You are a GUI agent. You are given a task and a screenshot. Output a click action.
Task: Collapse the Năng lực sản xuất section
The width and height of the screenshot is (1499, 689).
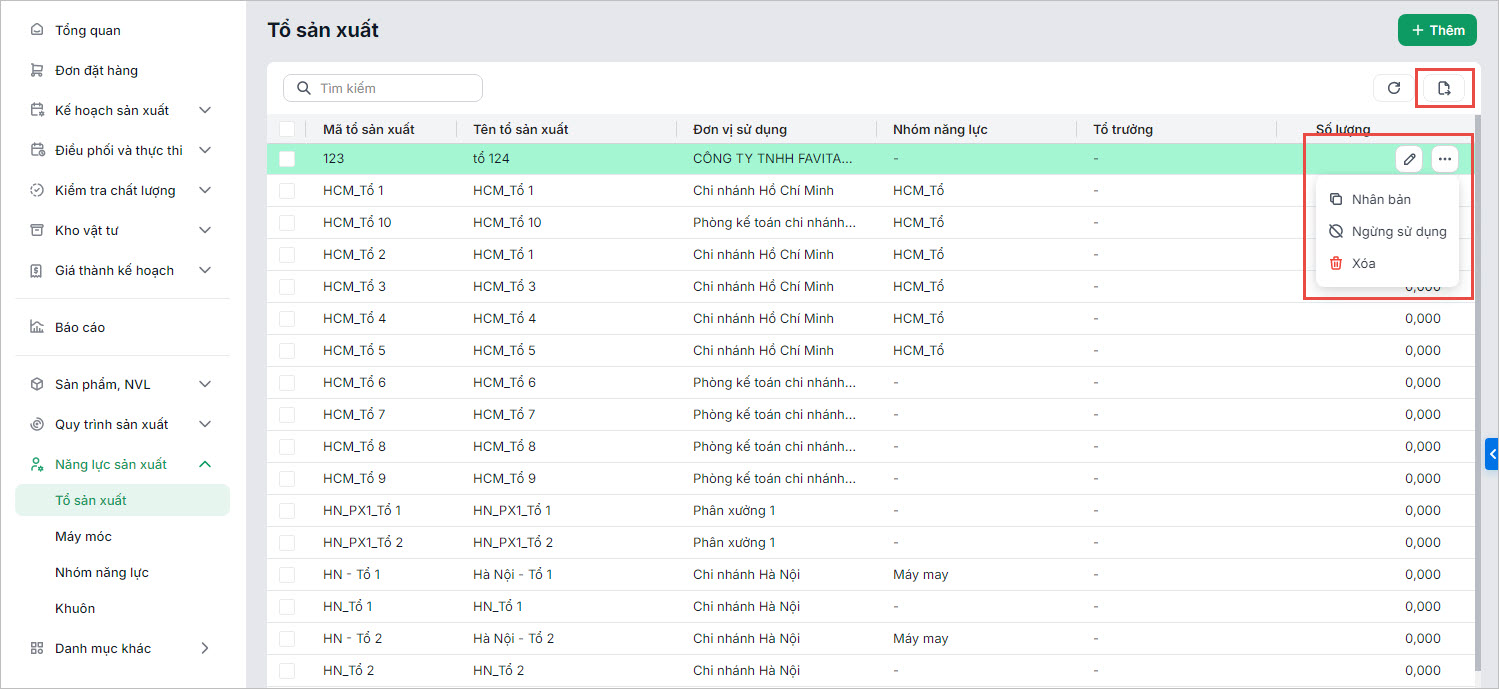click(x=205, y=464)
